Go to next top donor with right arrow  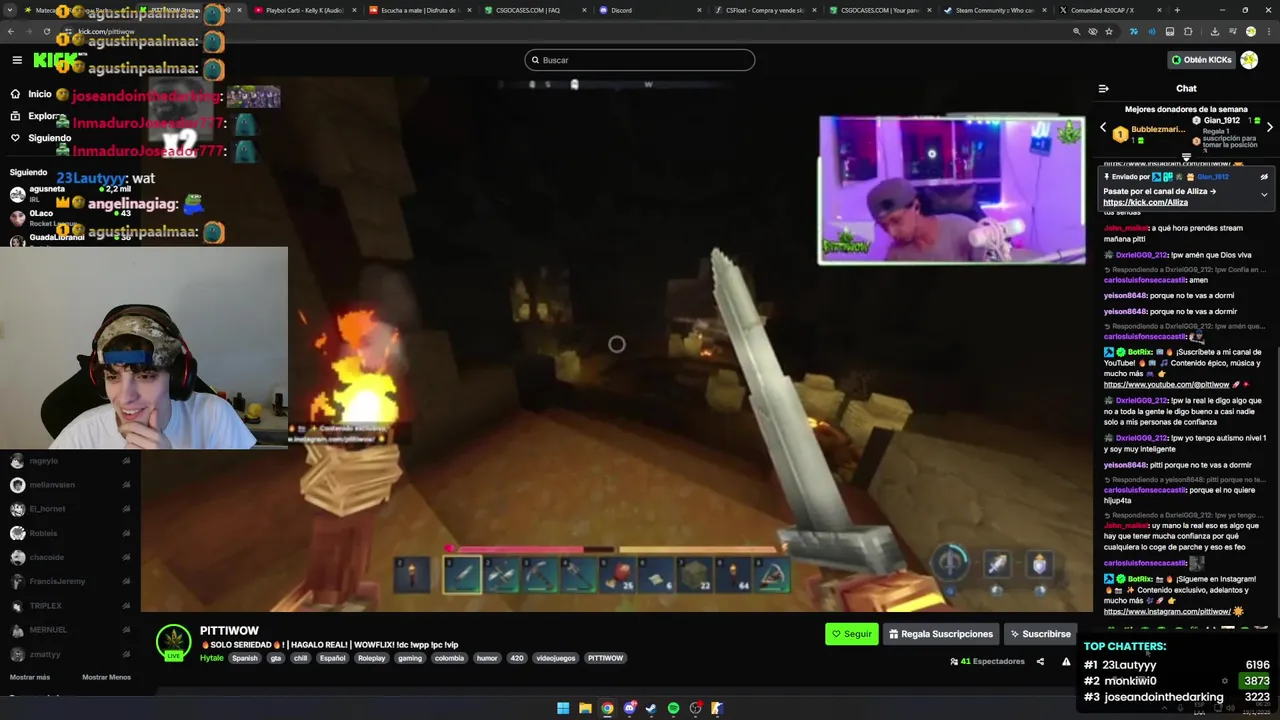click(x=1270, y=128)
